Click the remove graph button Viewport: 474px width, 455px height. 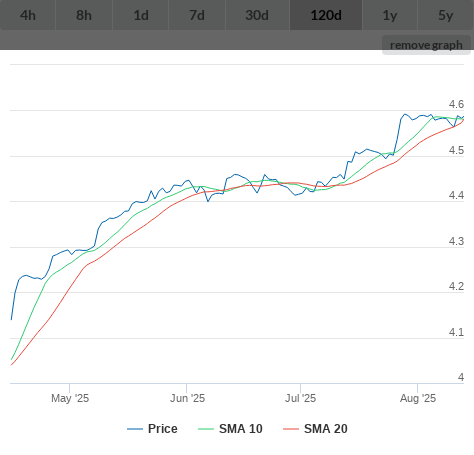426,45
